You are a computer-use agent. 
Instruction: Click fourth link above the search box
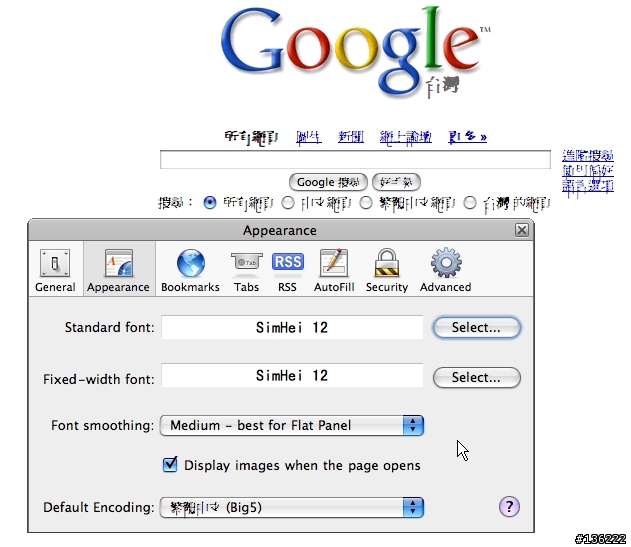coord(406,137)
